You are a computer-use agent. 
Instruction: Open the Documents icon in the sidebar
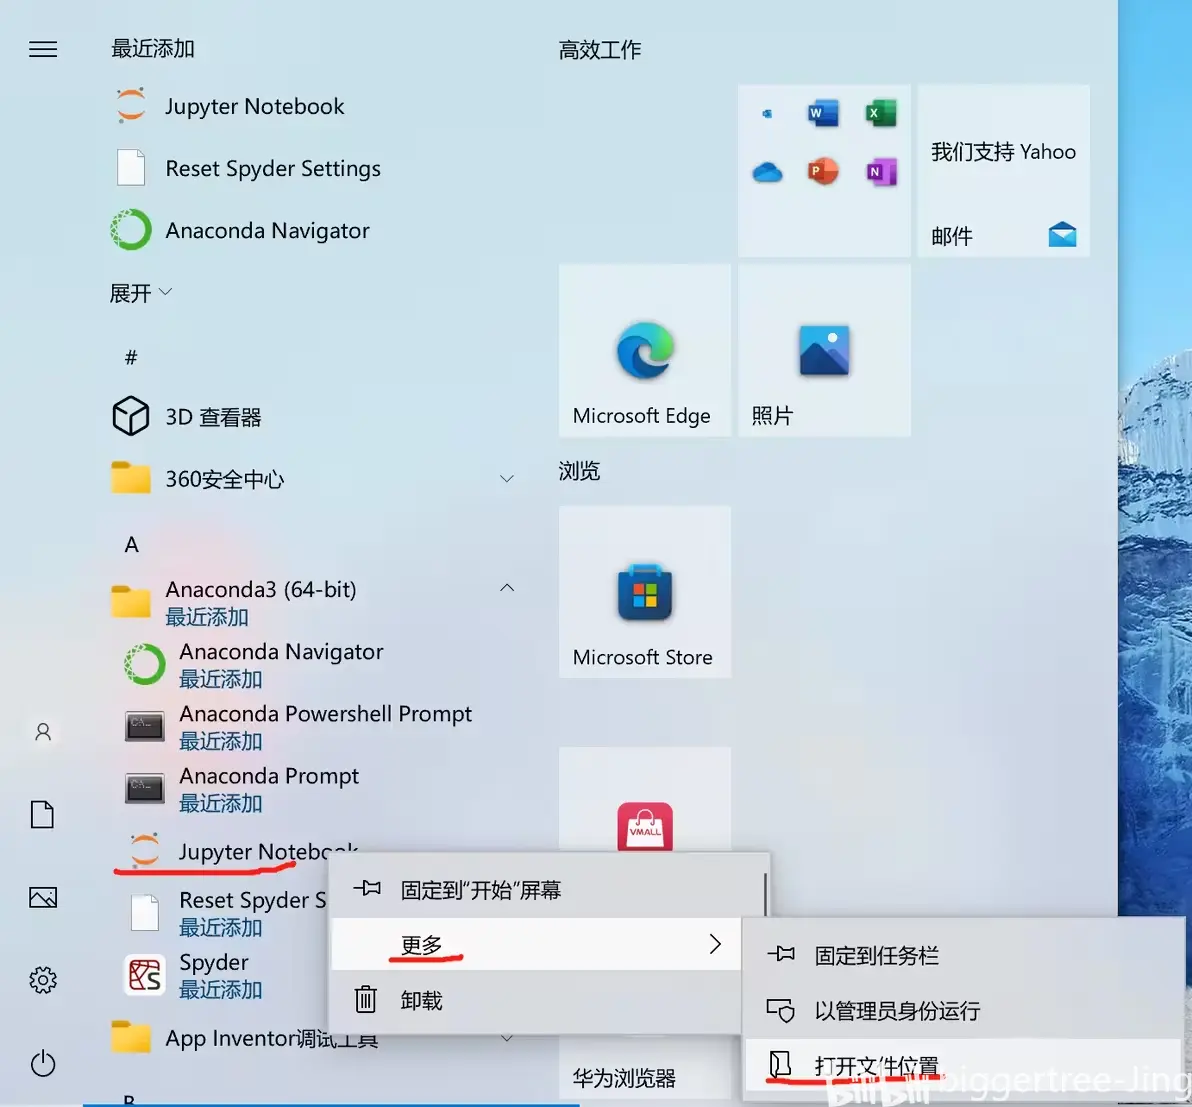click(x=43, y=814)
